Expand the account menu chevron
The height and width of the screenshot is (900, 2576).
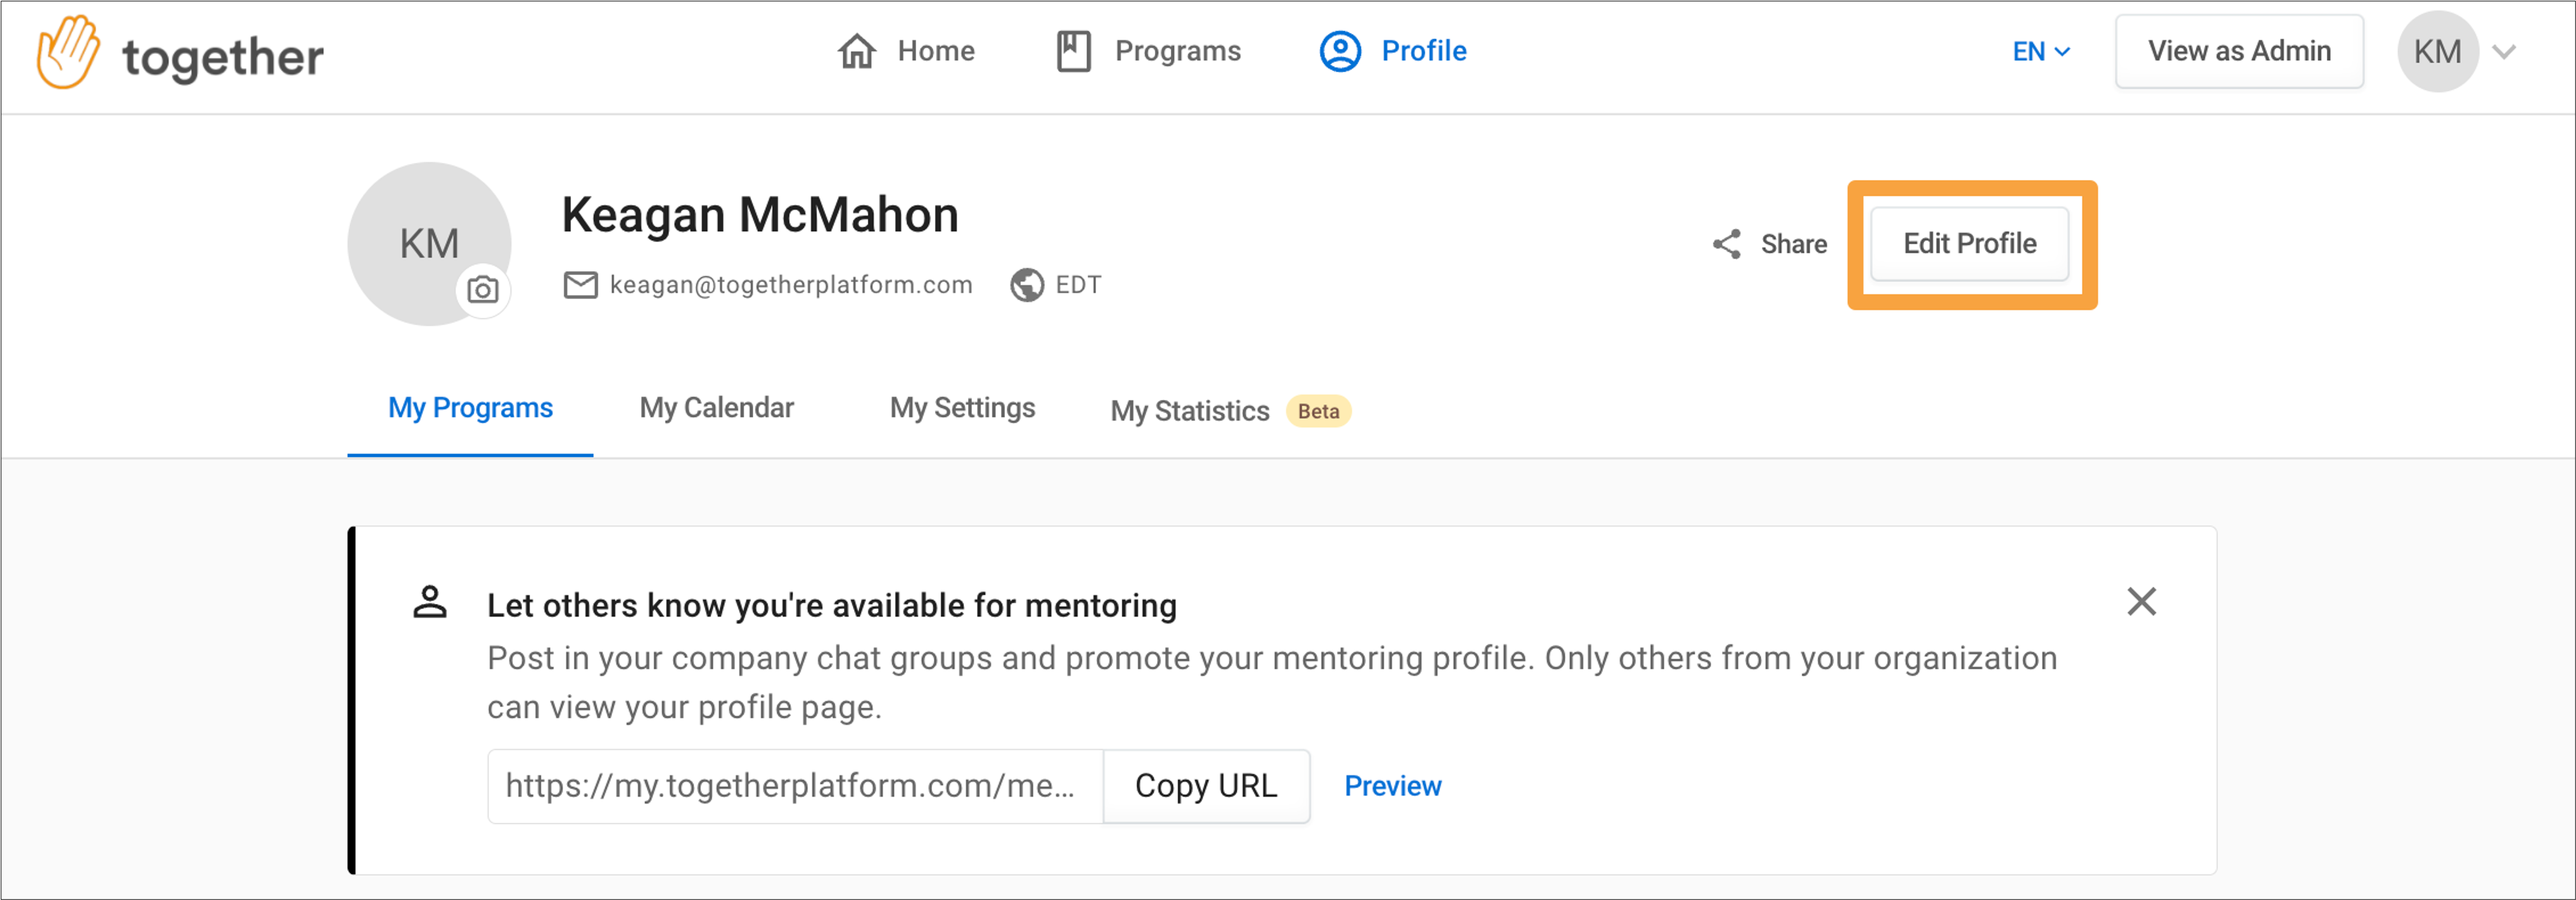(2504, 52)
